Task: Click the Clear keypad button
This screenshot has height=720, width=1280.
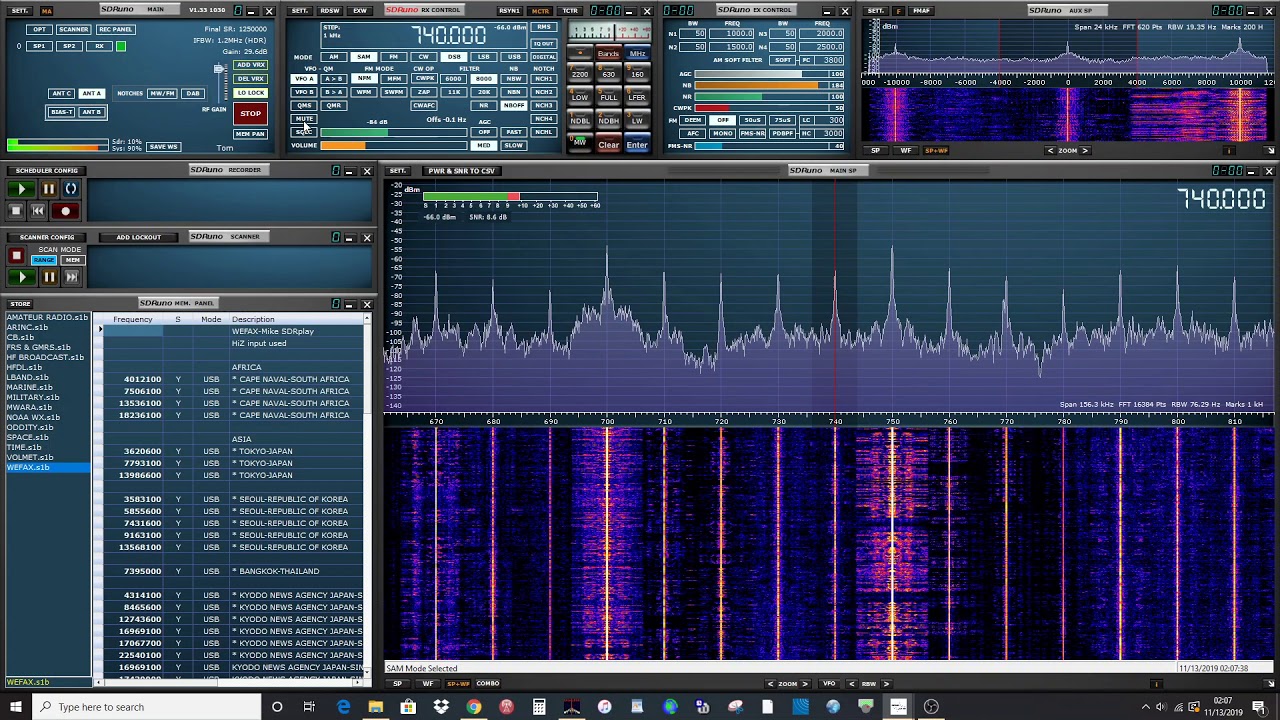Action: (608, 145)
